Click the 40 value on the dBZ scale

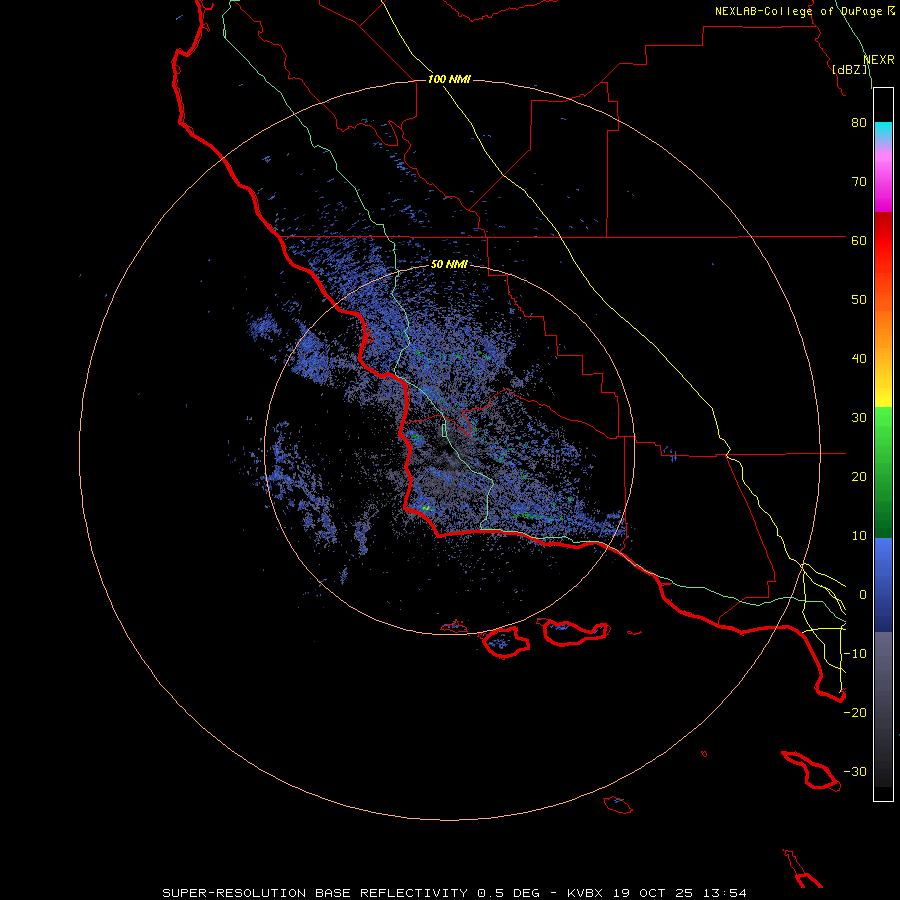tap(859, 359)
